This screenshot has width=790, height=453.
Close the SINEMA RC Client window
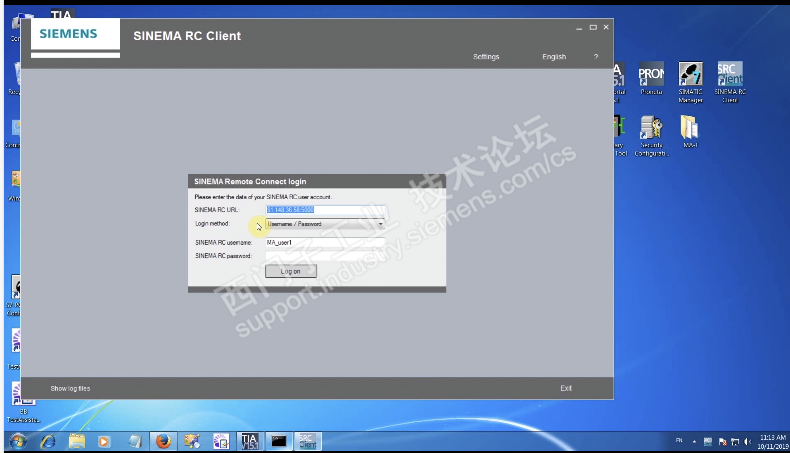606,27
